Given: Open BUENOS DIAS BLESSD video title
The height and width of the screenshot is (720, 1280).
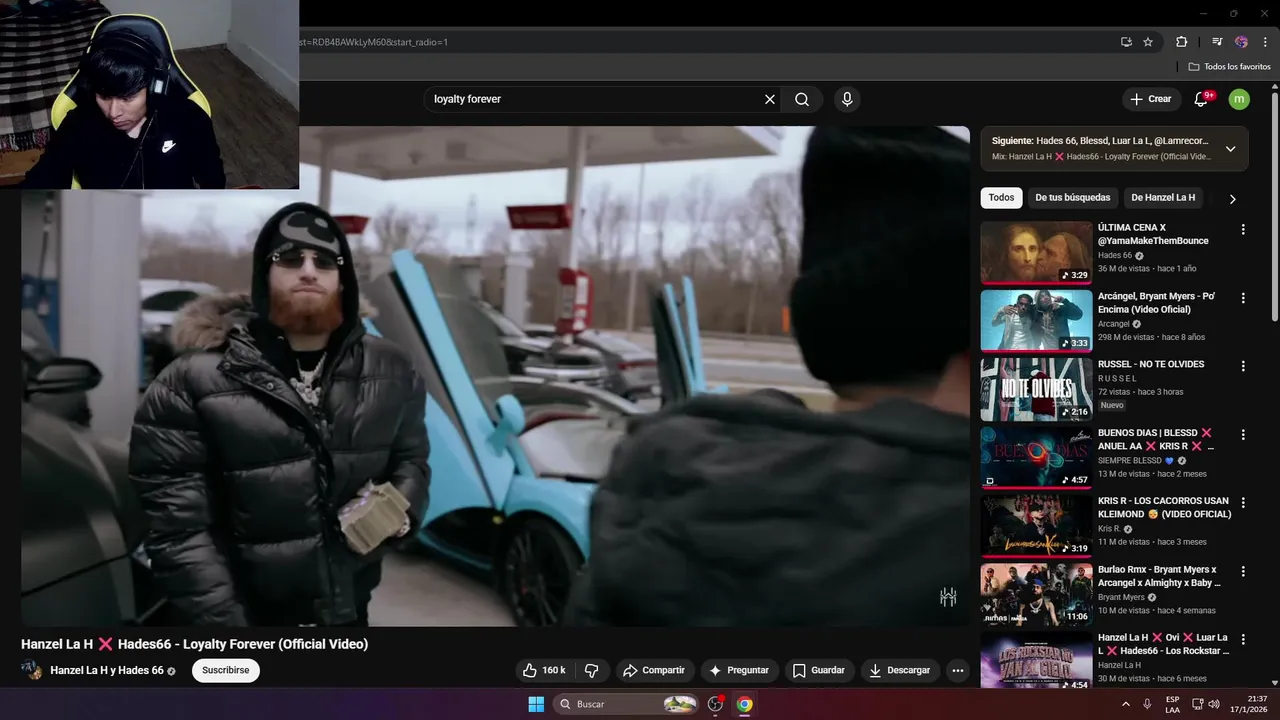Looking at the screenshot, I should pos(1155,440).
